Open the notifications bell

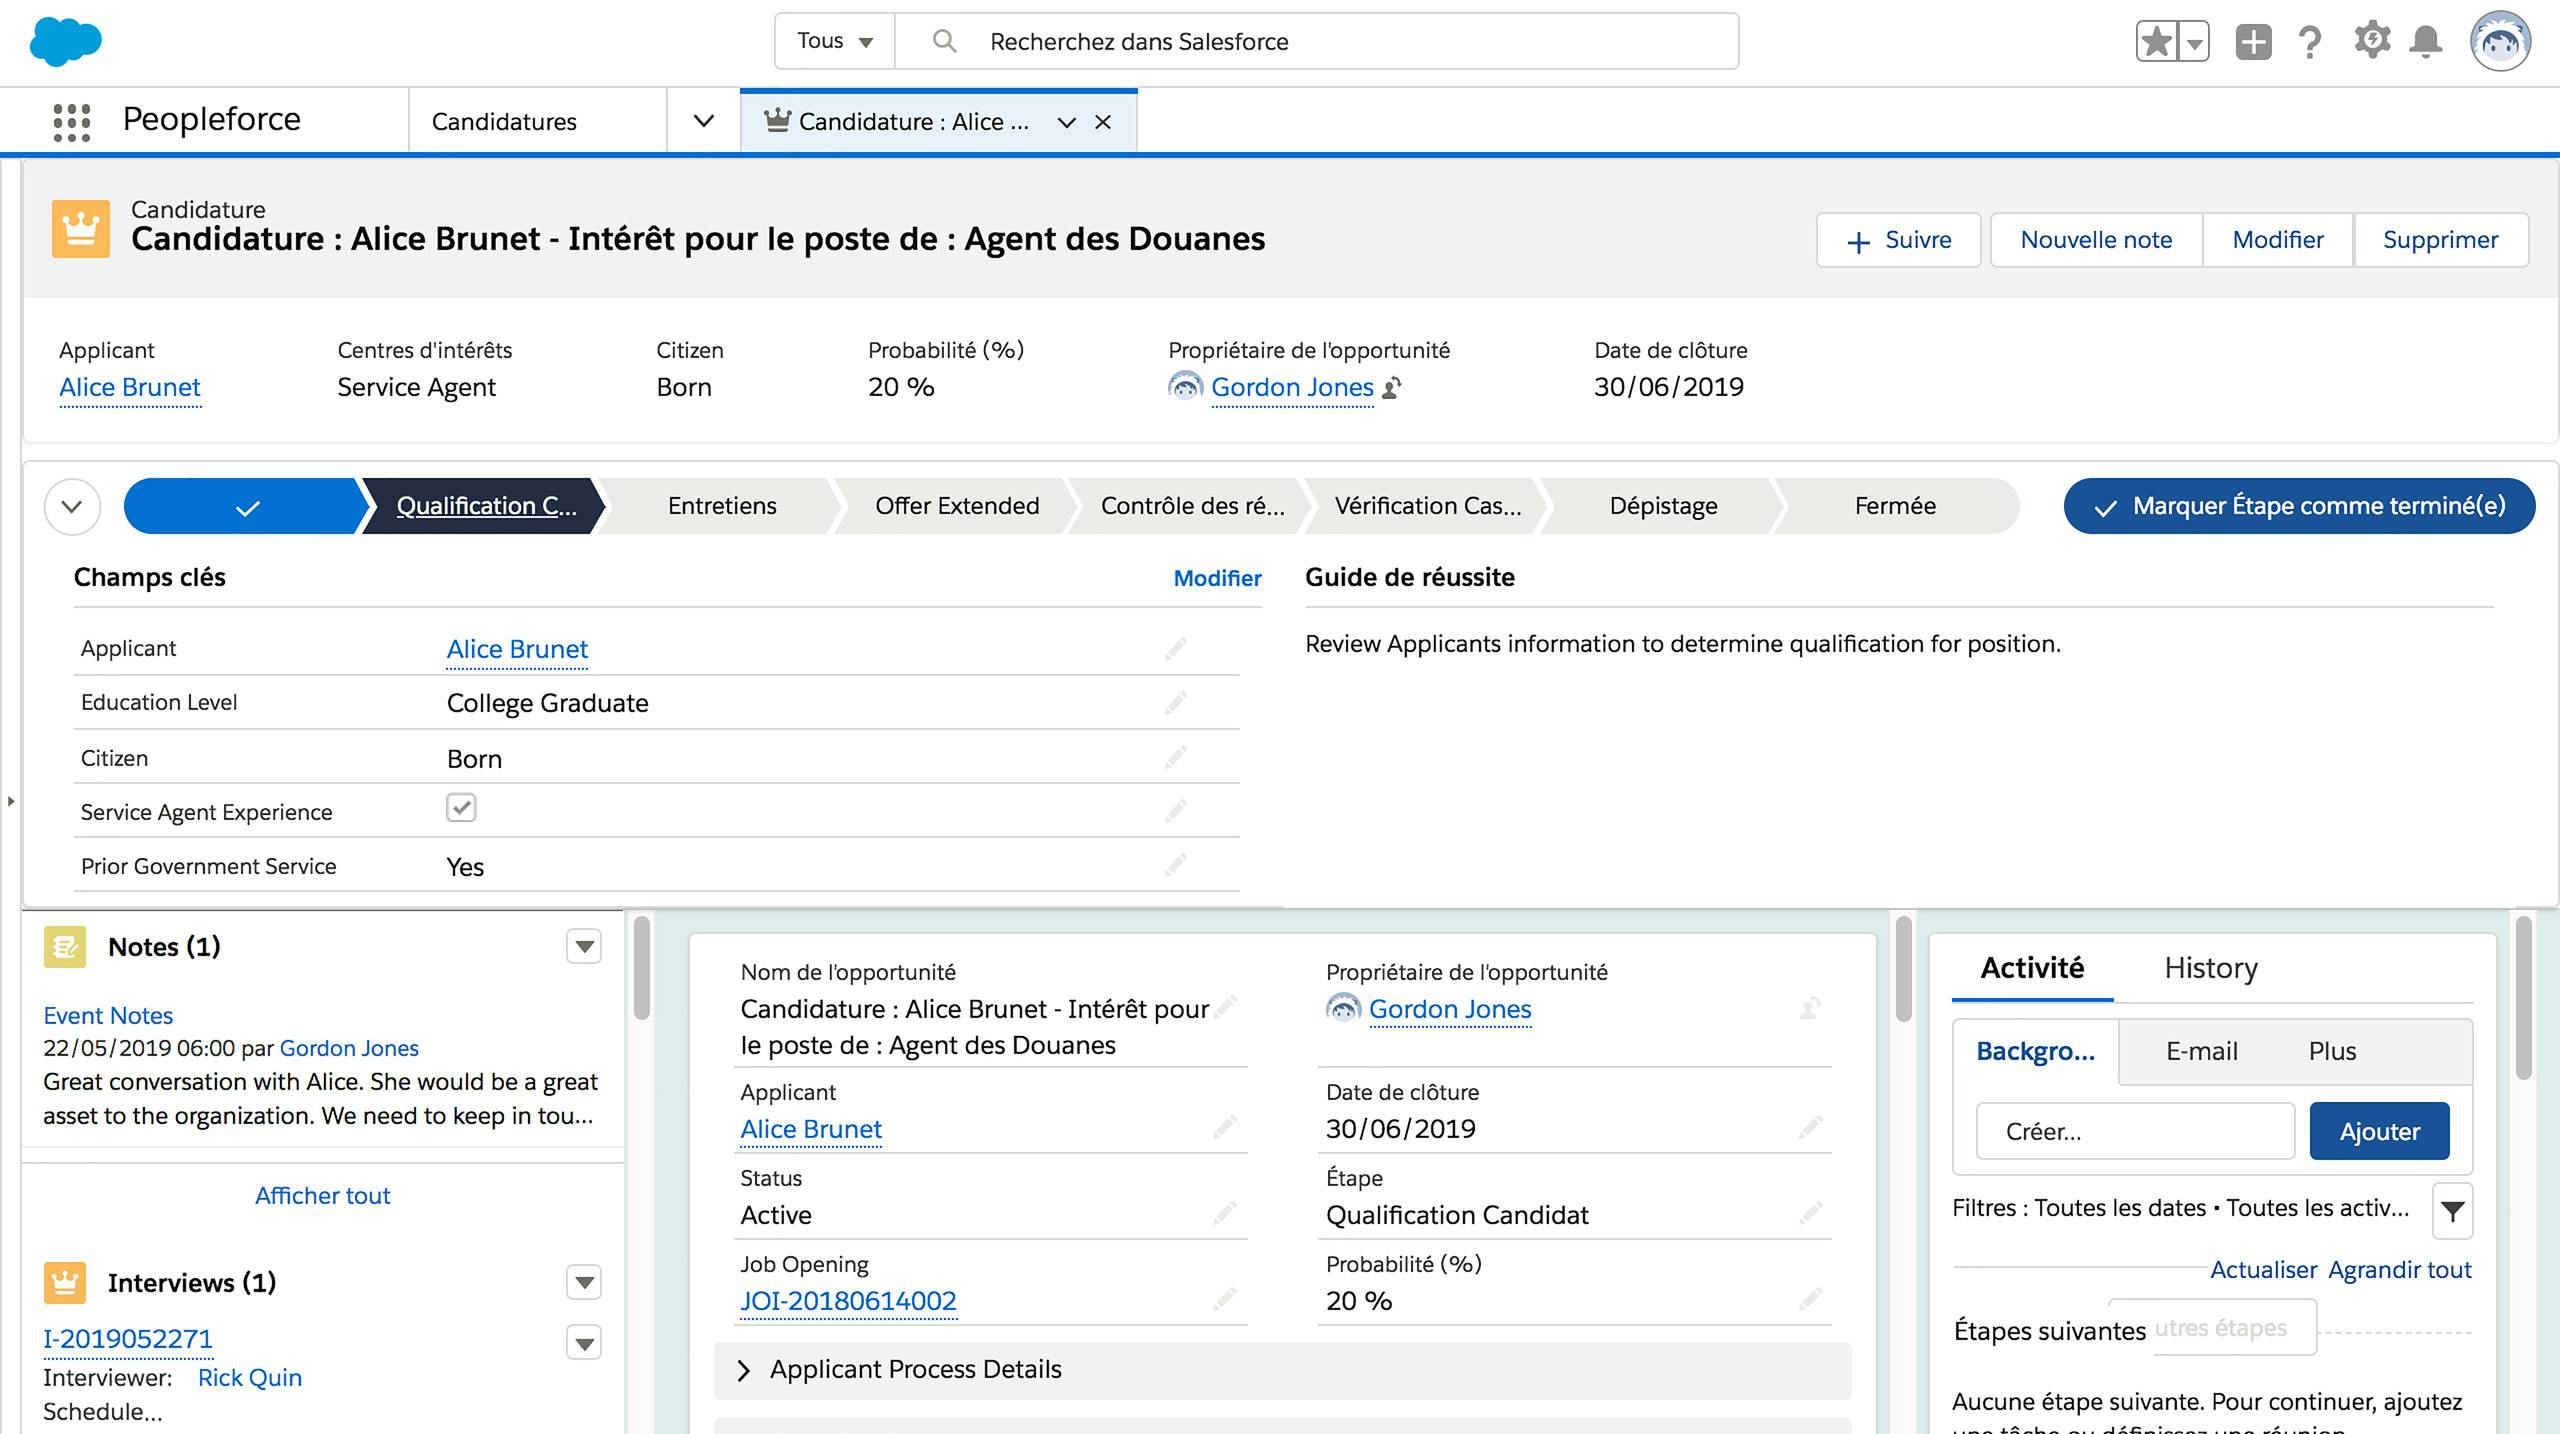(x=2426, y=42)
